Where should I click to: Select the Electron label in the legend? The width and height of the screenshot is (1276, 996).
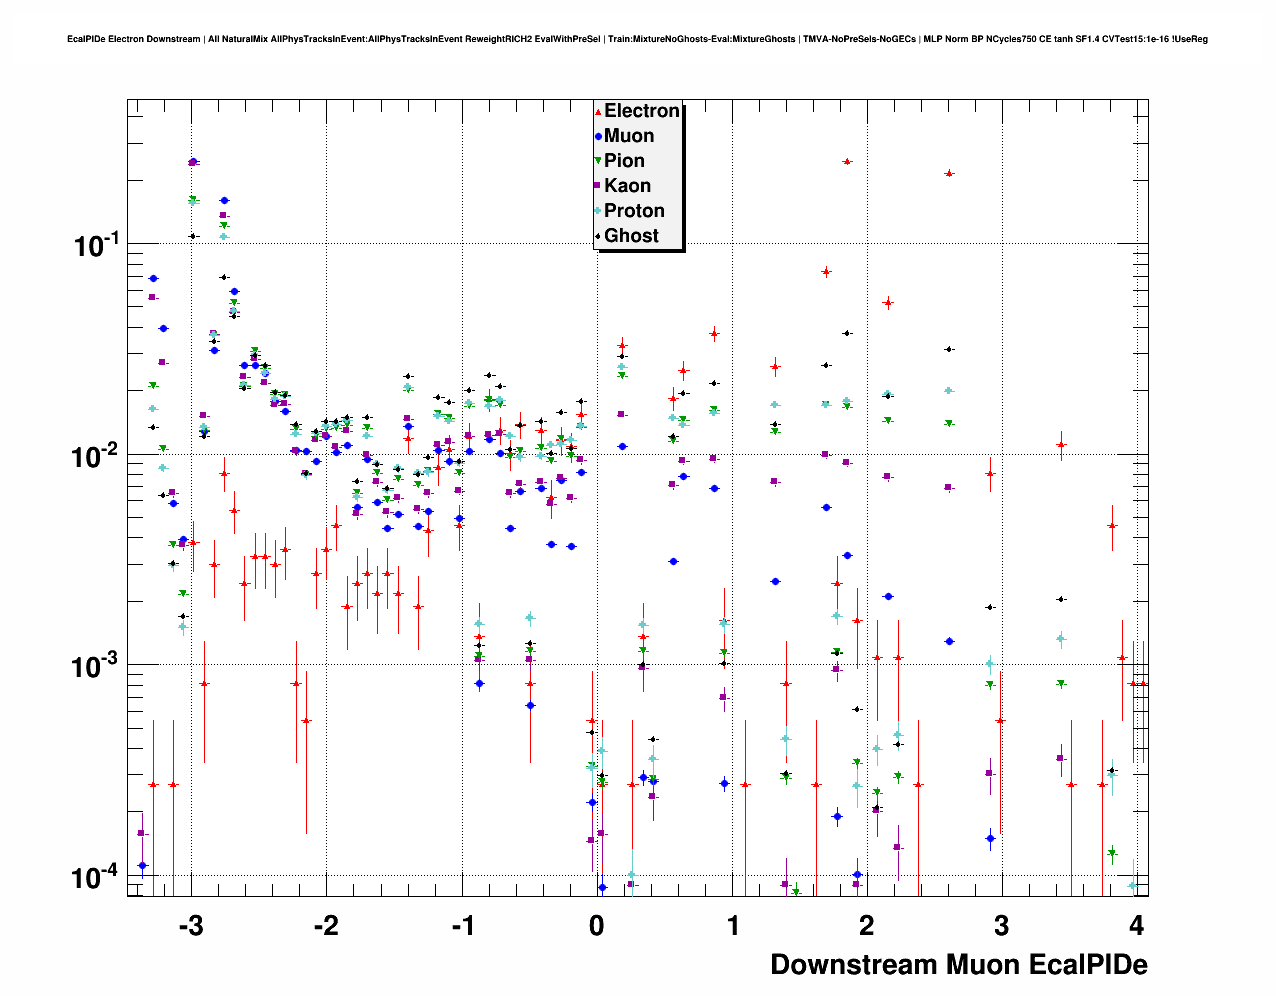coord(642,111)
